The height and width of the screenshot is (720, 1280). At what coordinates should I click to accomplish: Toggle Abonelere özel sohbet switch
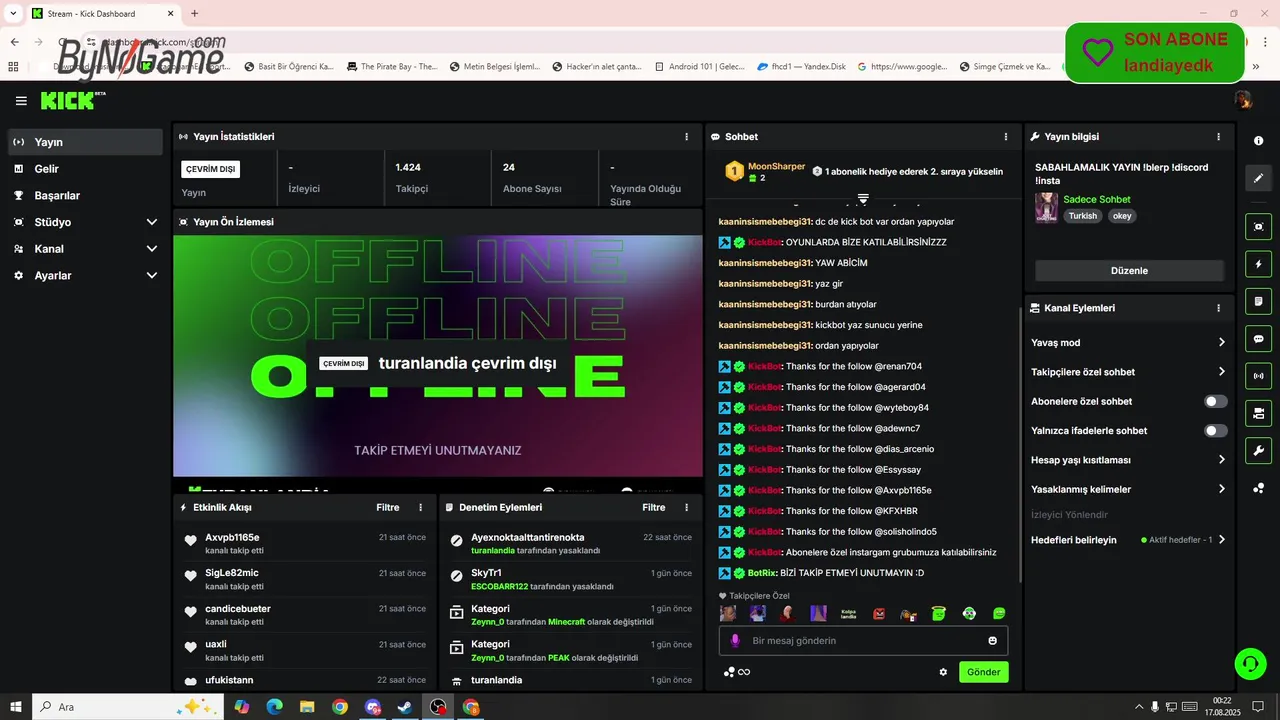1215,401
